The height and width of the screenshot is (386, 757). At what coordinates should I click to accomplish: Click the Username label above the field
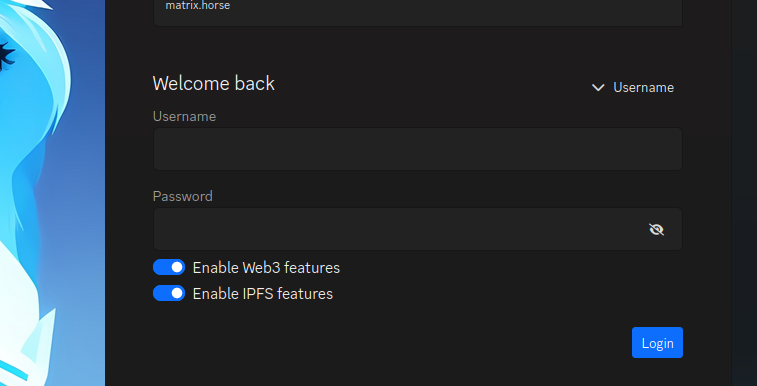pyautogui.click(x=184, y=116)
